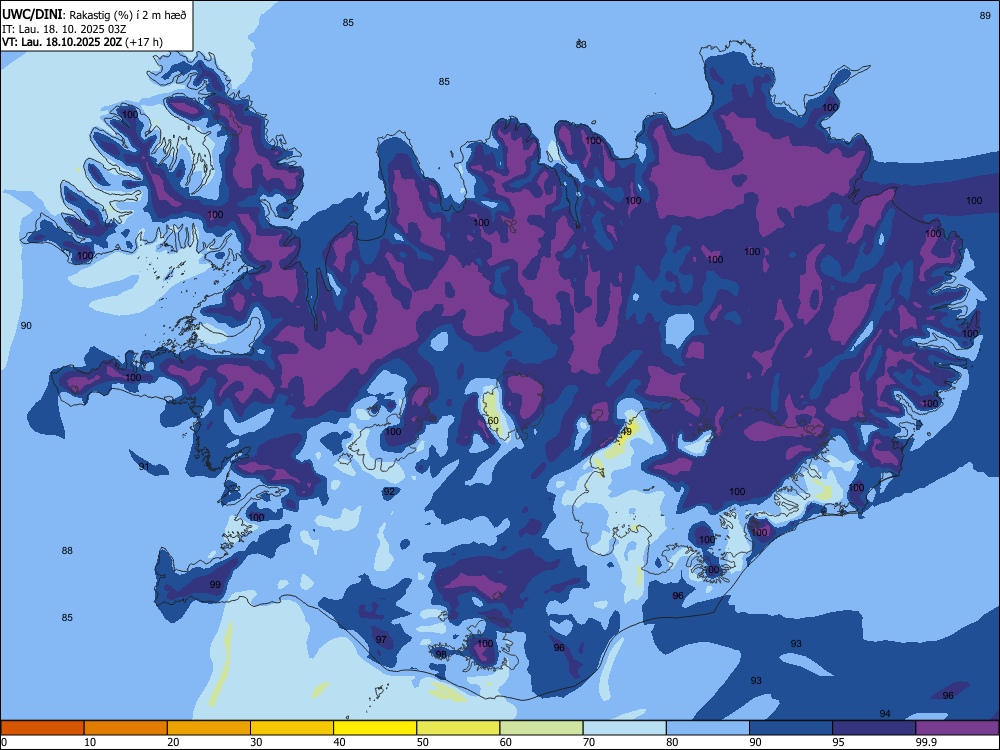
Task: Select the indigo 95–99.9 legend swatch
Action: [x=874, y=728]
